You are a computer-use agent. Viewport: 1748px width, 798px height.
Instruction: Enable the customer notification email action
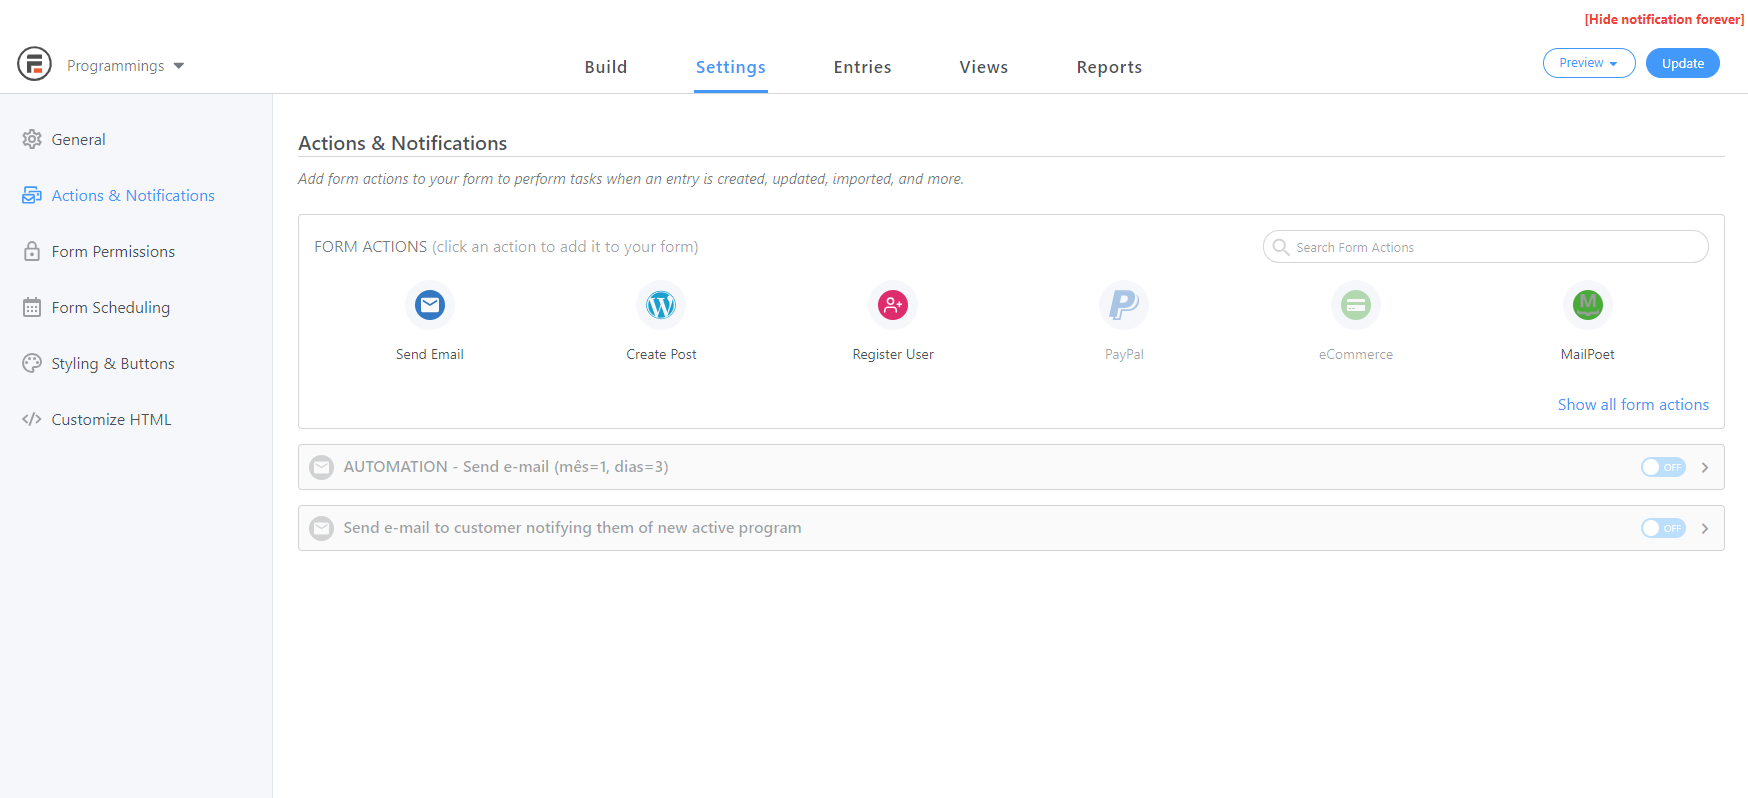pyautogui.click(x=1663, y=528)
